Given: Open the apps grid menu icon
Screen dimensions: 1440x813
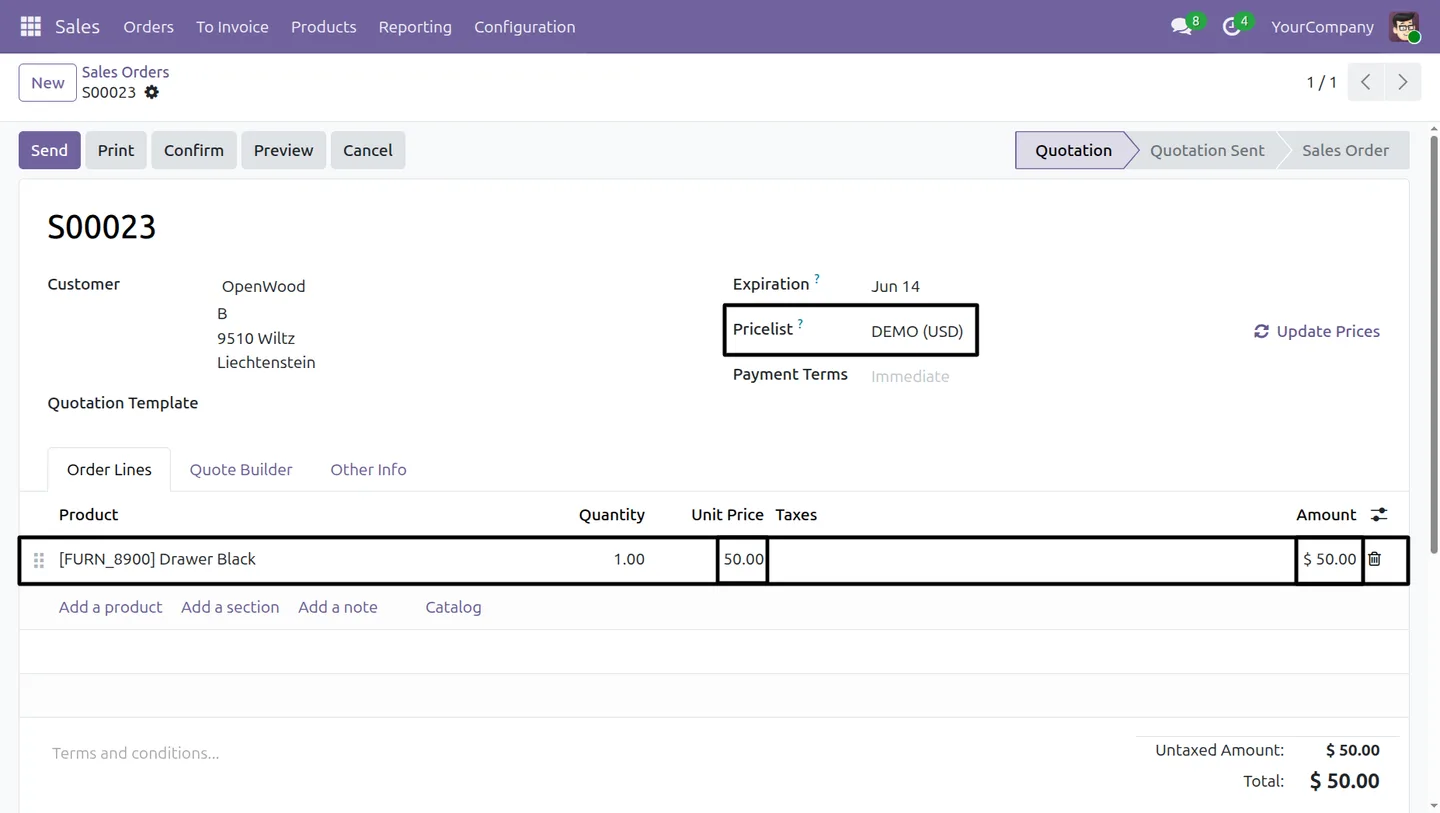Looking at the screenshot, I should (x=30, y=27).
